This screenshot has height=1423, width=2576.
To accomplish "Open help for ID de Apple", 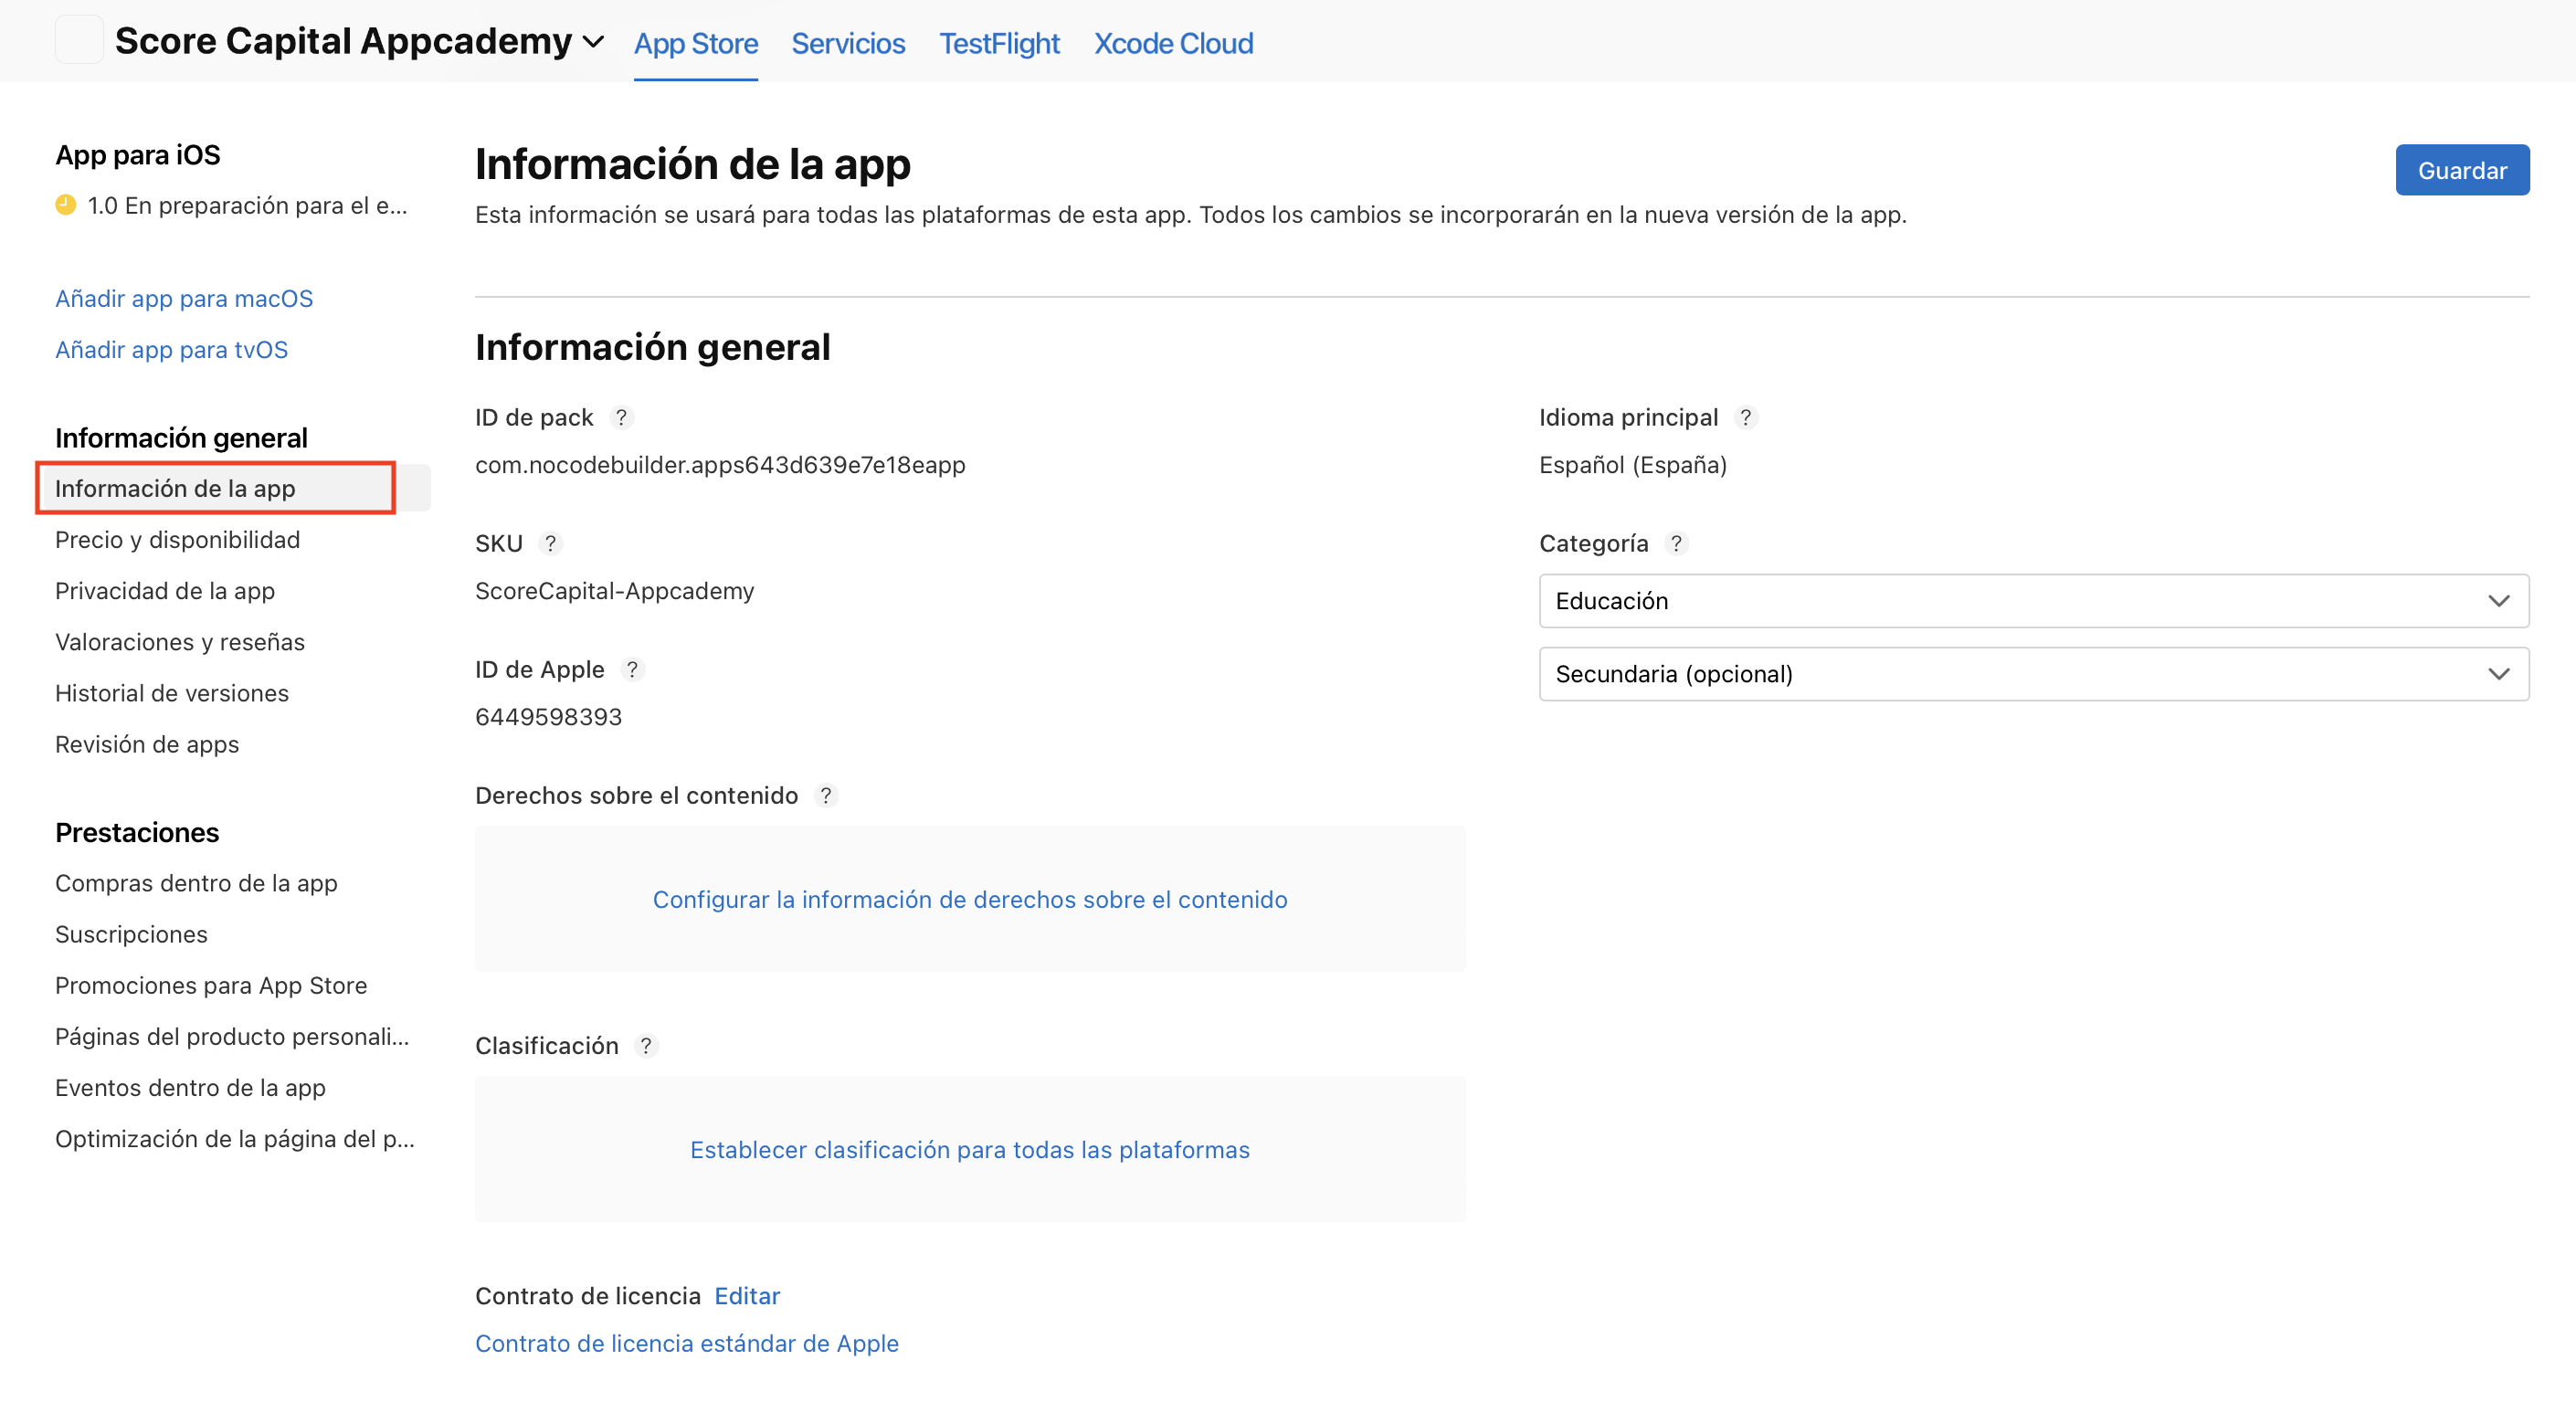I will [x=632, y=670].
